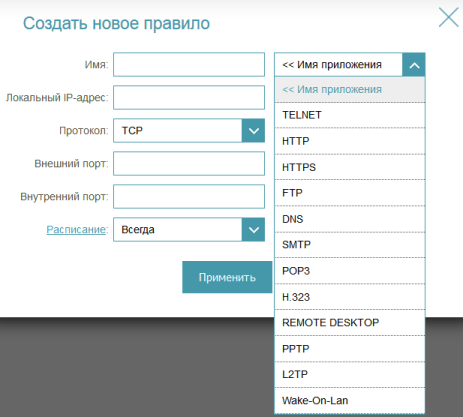Close the new rule dialog with X icon
463x417 pixels.
pos(448,18)
